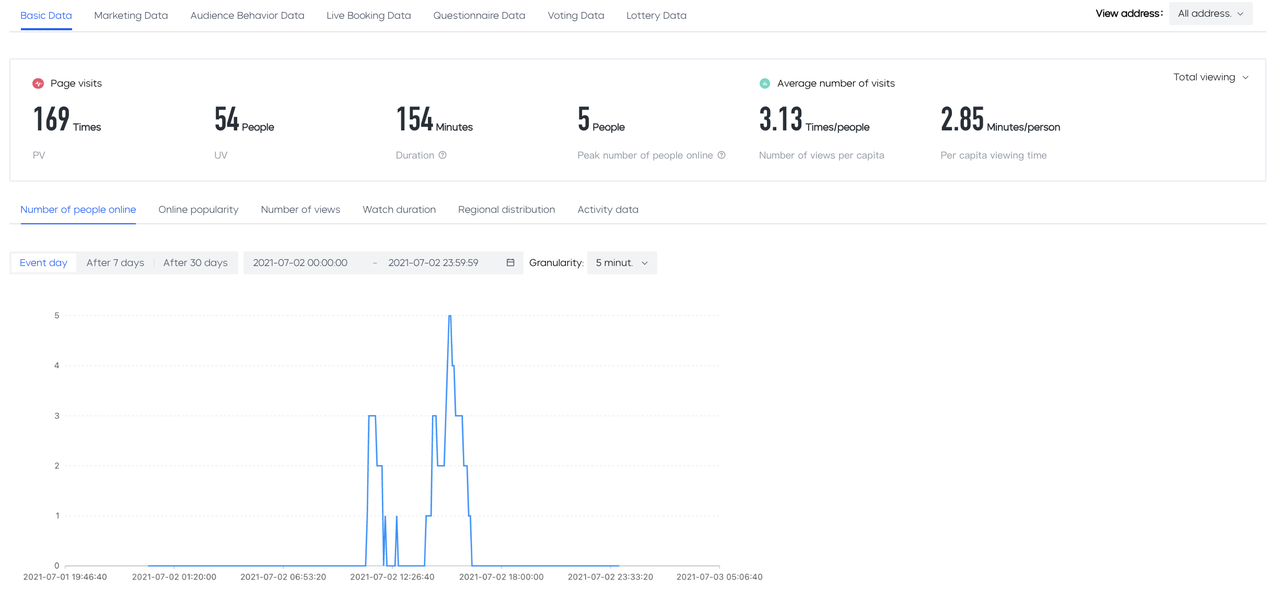The height and width of the screenshot is (603, 1280).
Task: Open the calendar icon in date range
Action: [x=510, y=263]
